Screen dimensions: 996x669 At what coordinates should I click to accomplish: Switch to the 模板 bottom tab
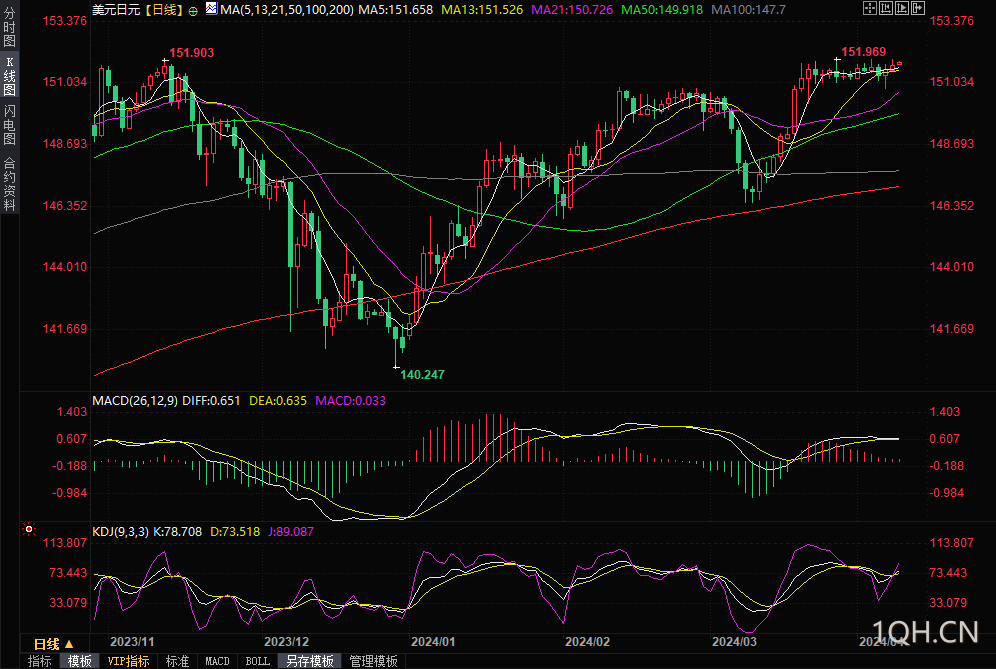(x=79, y=661)
